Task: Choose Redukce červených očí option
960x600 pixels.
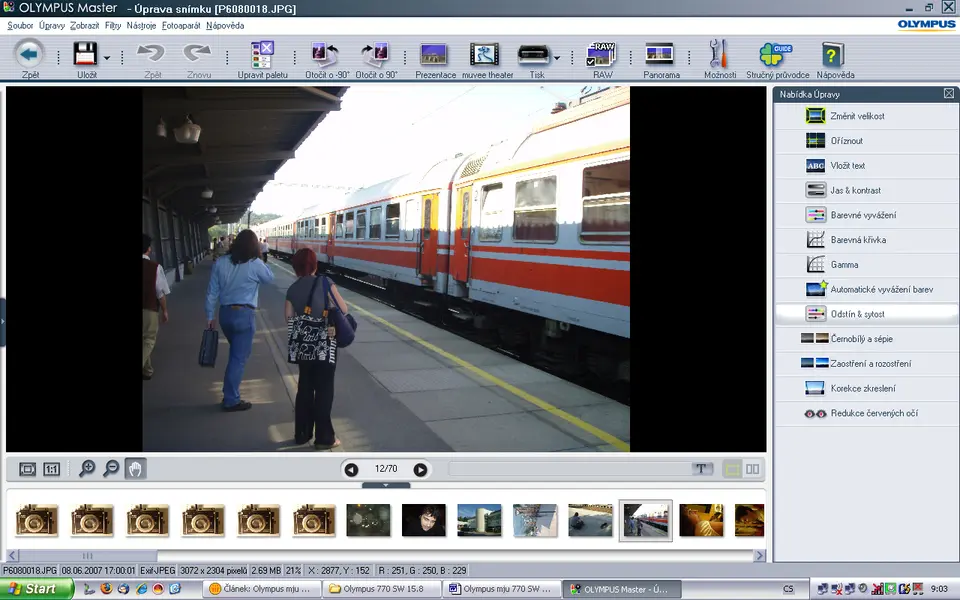Action: 873,413
